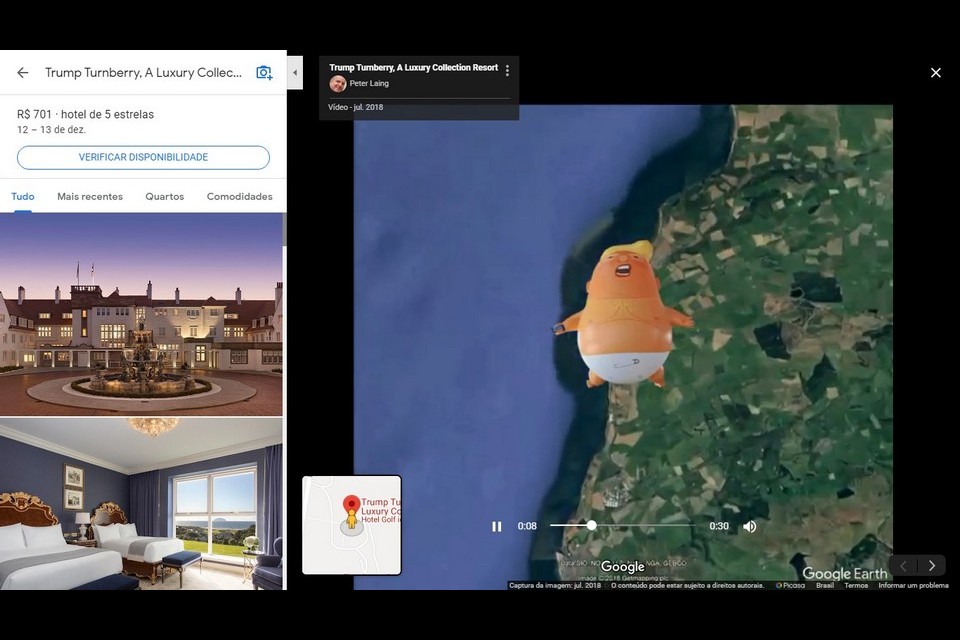Go back using the arrow beside Trump Turnberry title

pos(23,73)
